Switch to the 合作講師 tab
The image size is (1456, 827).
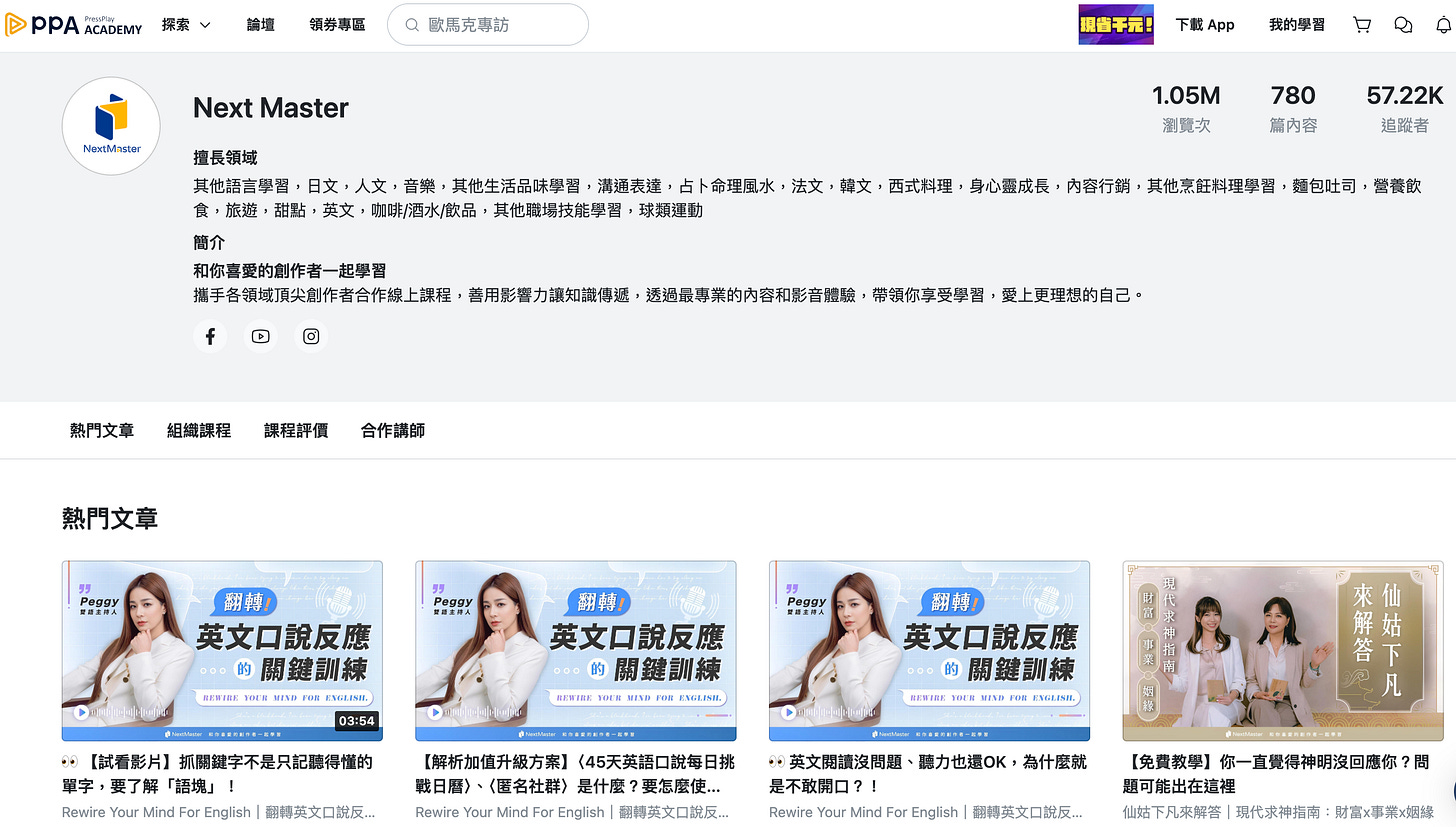(393, 430)
